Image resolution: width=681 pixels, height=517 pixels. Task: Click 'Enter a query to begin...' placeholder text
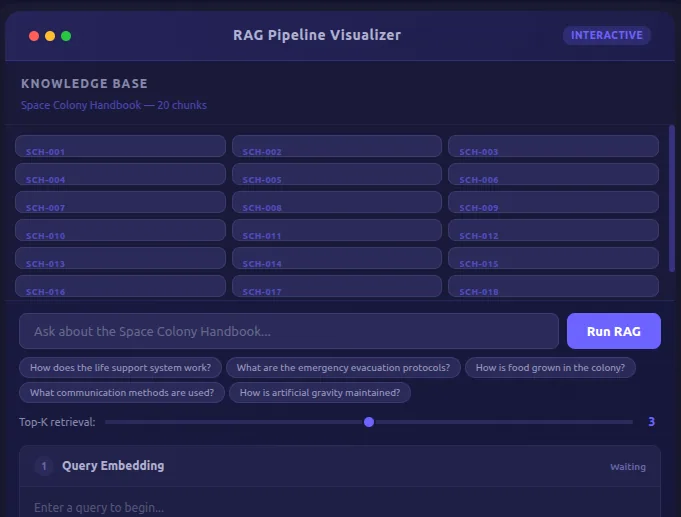(x=99, y=507)
